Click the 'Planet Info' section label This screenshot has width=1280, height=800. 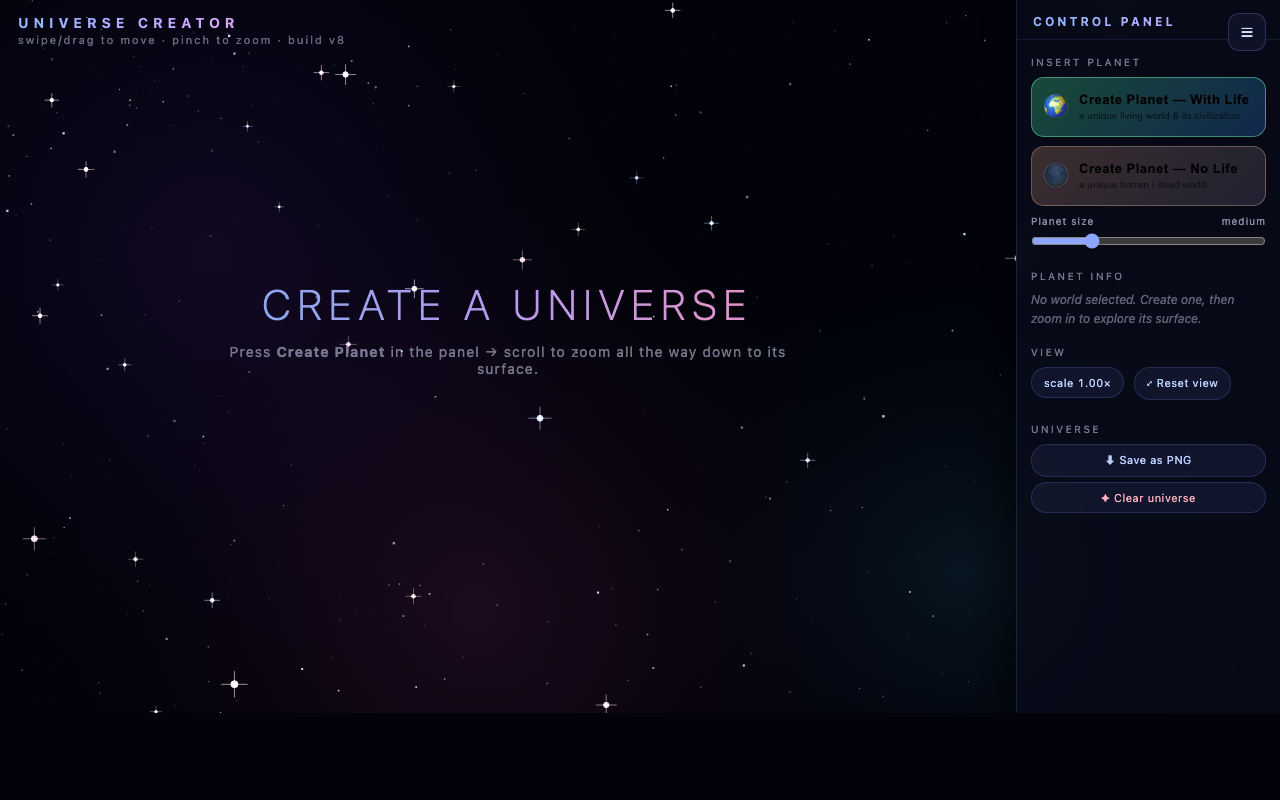pyautogui.click(x=1077, y=276)
